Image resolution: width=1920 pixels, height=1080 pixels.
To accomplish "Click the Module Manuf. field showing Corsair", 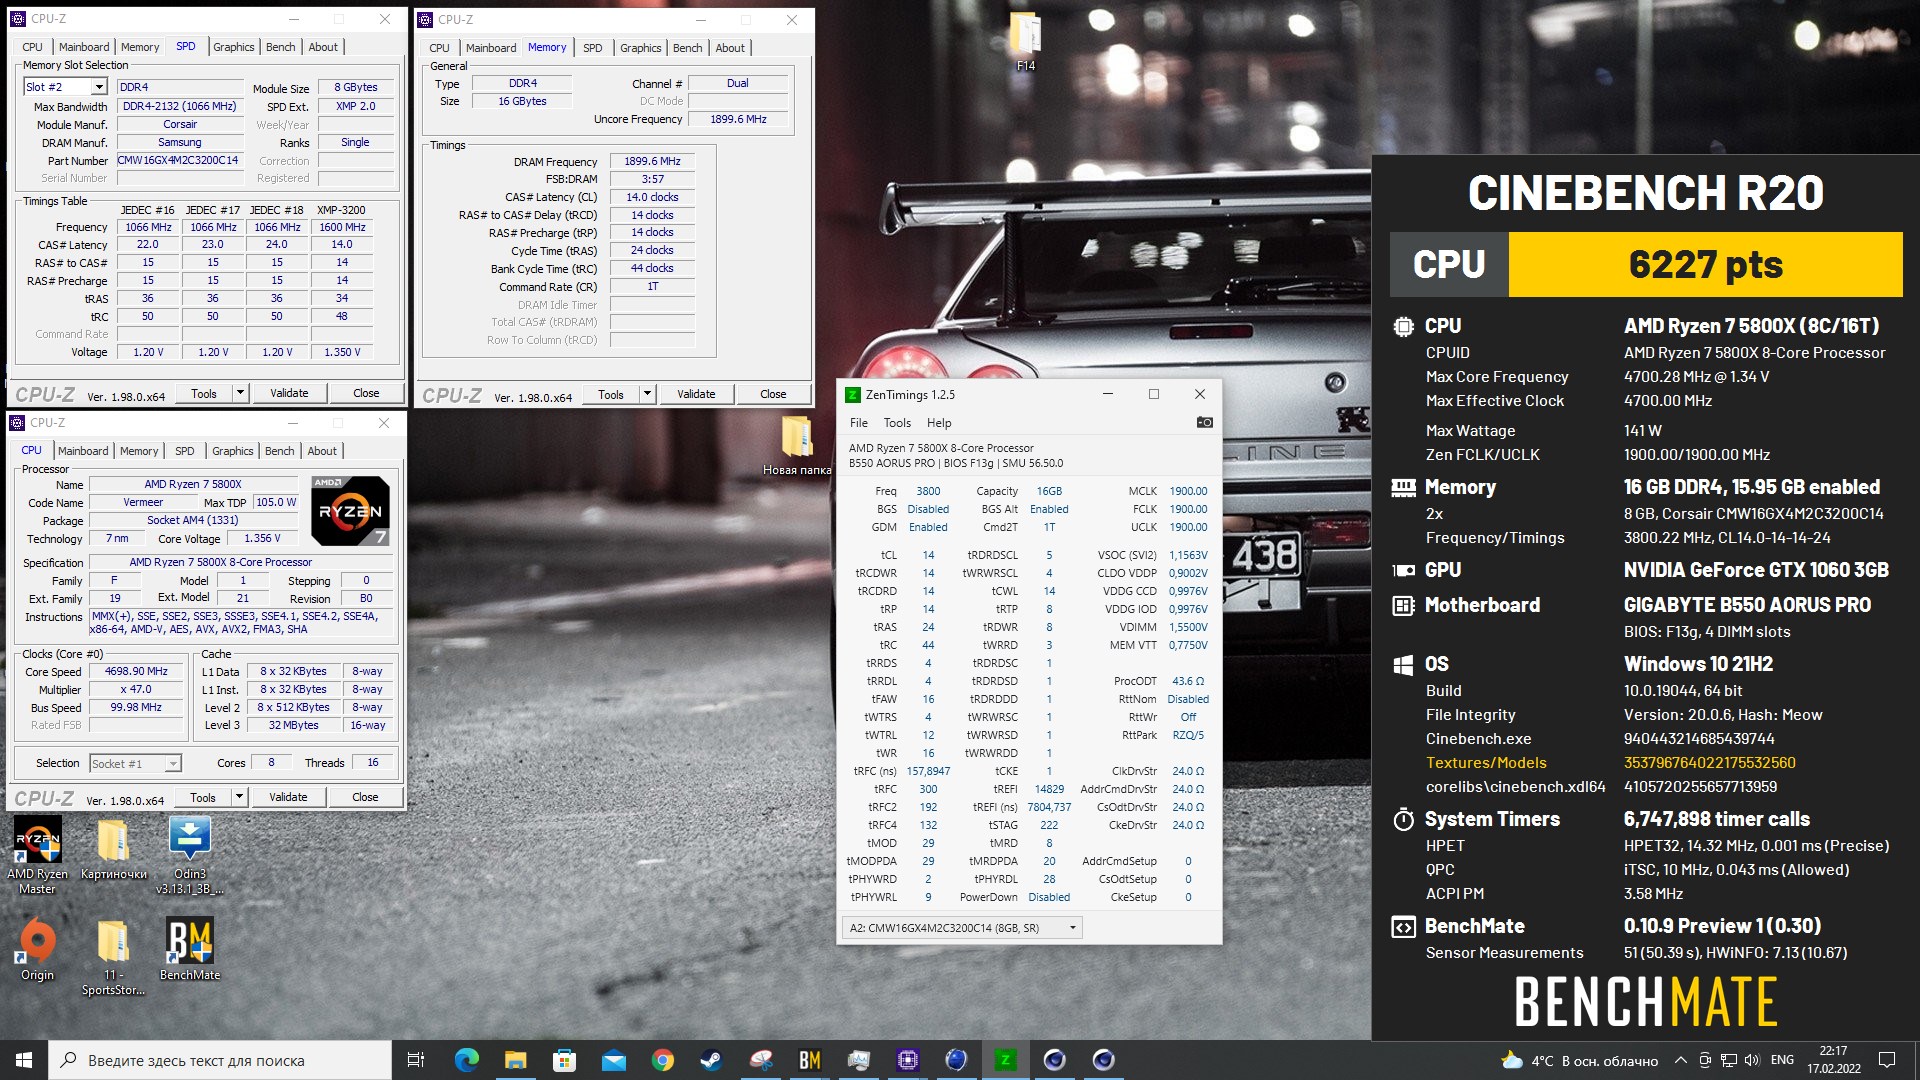I will tap(180, 124).
